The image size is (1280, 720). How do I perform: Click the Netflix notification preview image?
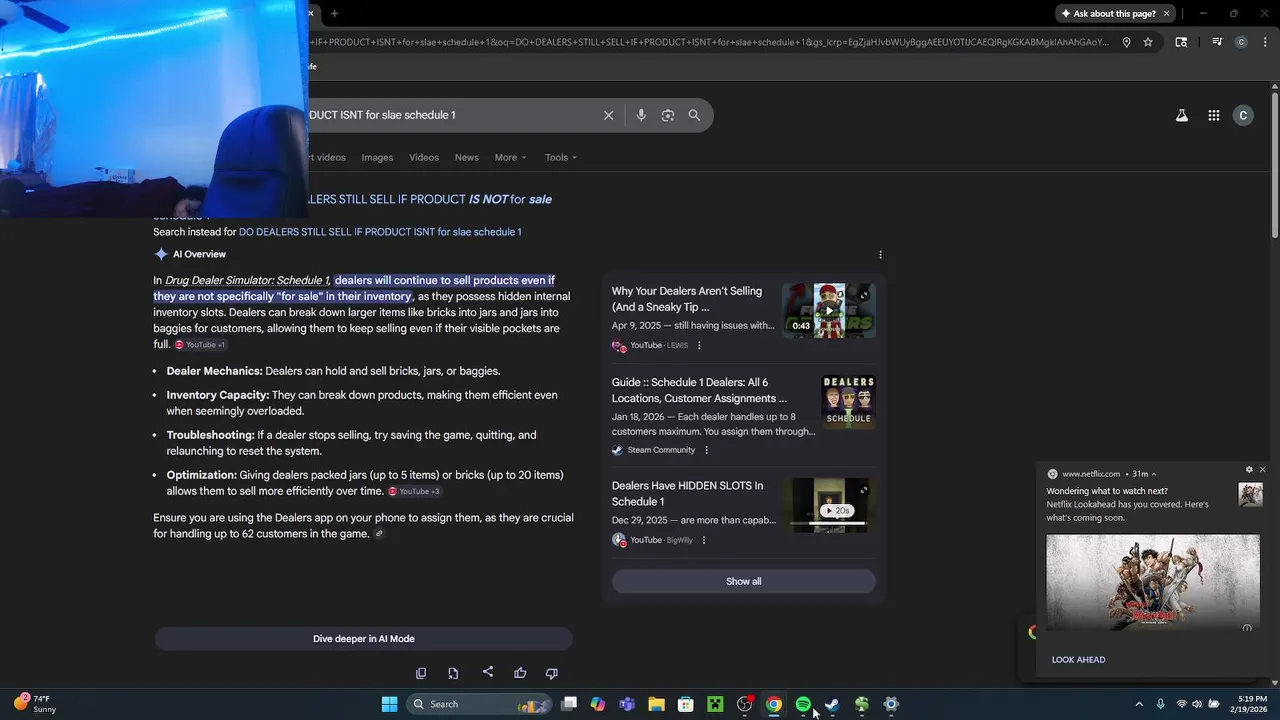pos(1153,582)
